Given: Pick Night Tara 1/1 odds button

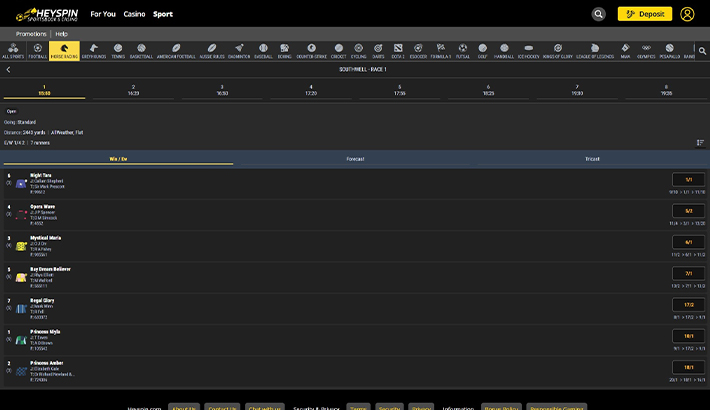Looking at the screenshot, I should tap(688, 180).
